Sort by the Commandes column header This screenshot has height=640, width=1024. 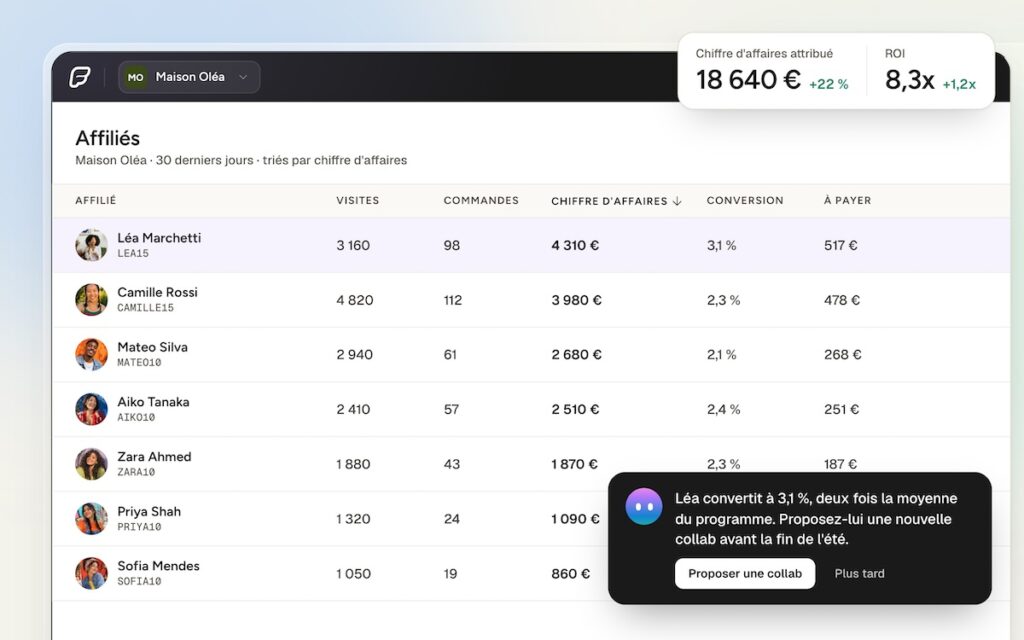pos(481,200)
